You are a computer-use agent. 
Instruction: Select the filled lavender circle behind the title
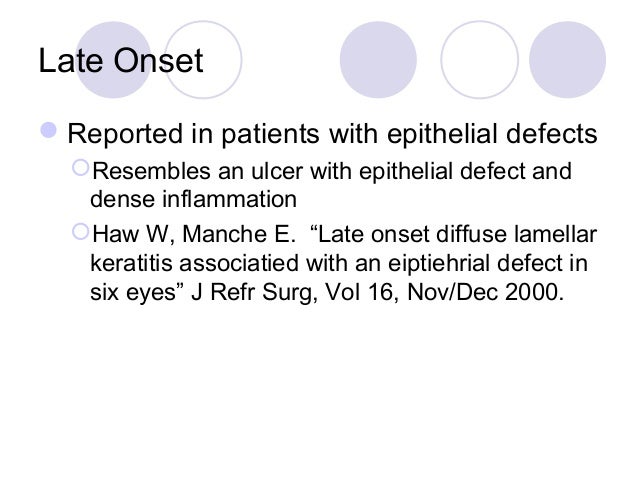point(114,60)
